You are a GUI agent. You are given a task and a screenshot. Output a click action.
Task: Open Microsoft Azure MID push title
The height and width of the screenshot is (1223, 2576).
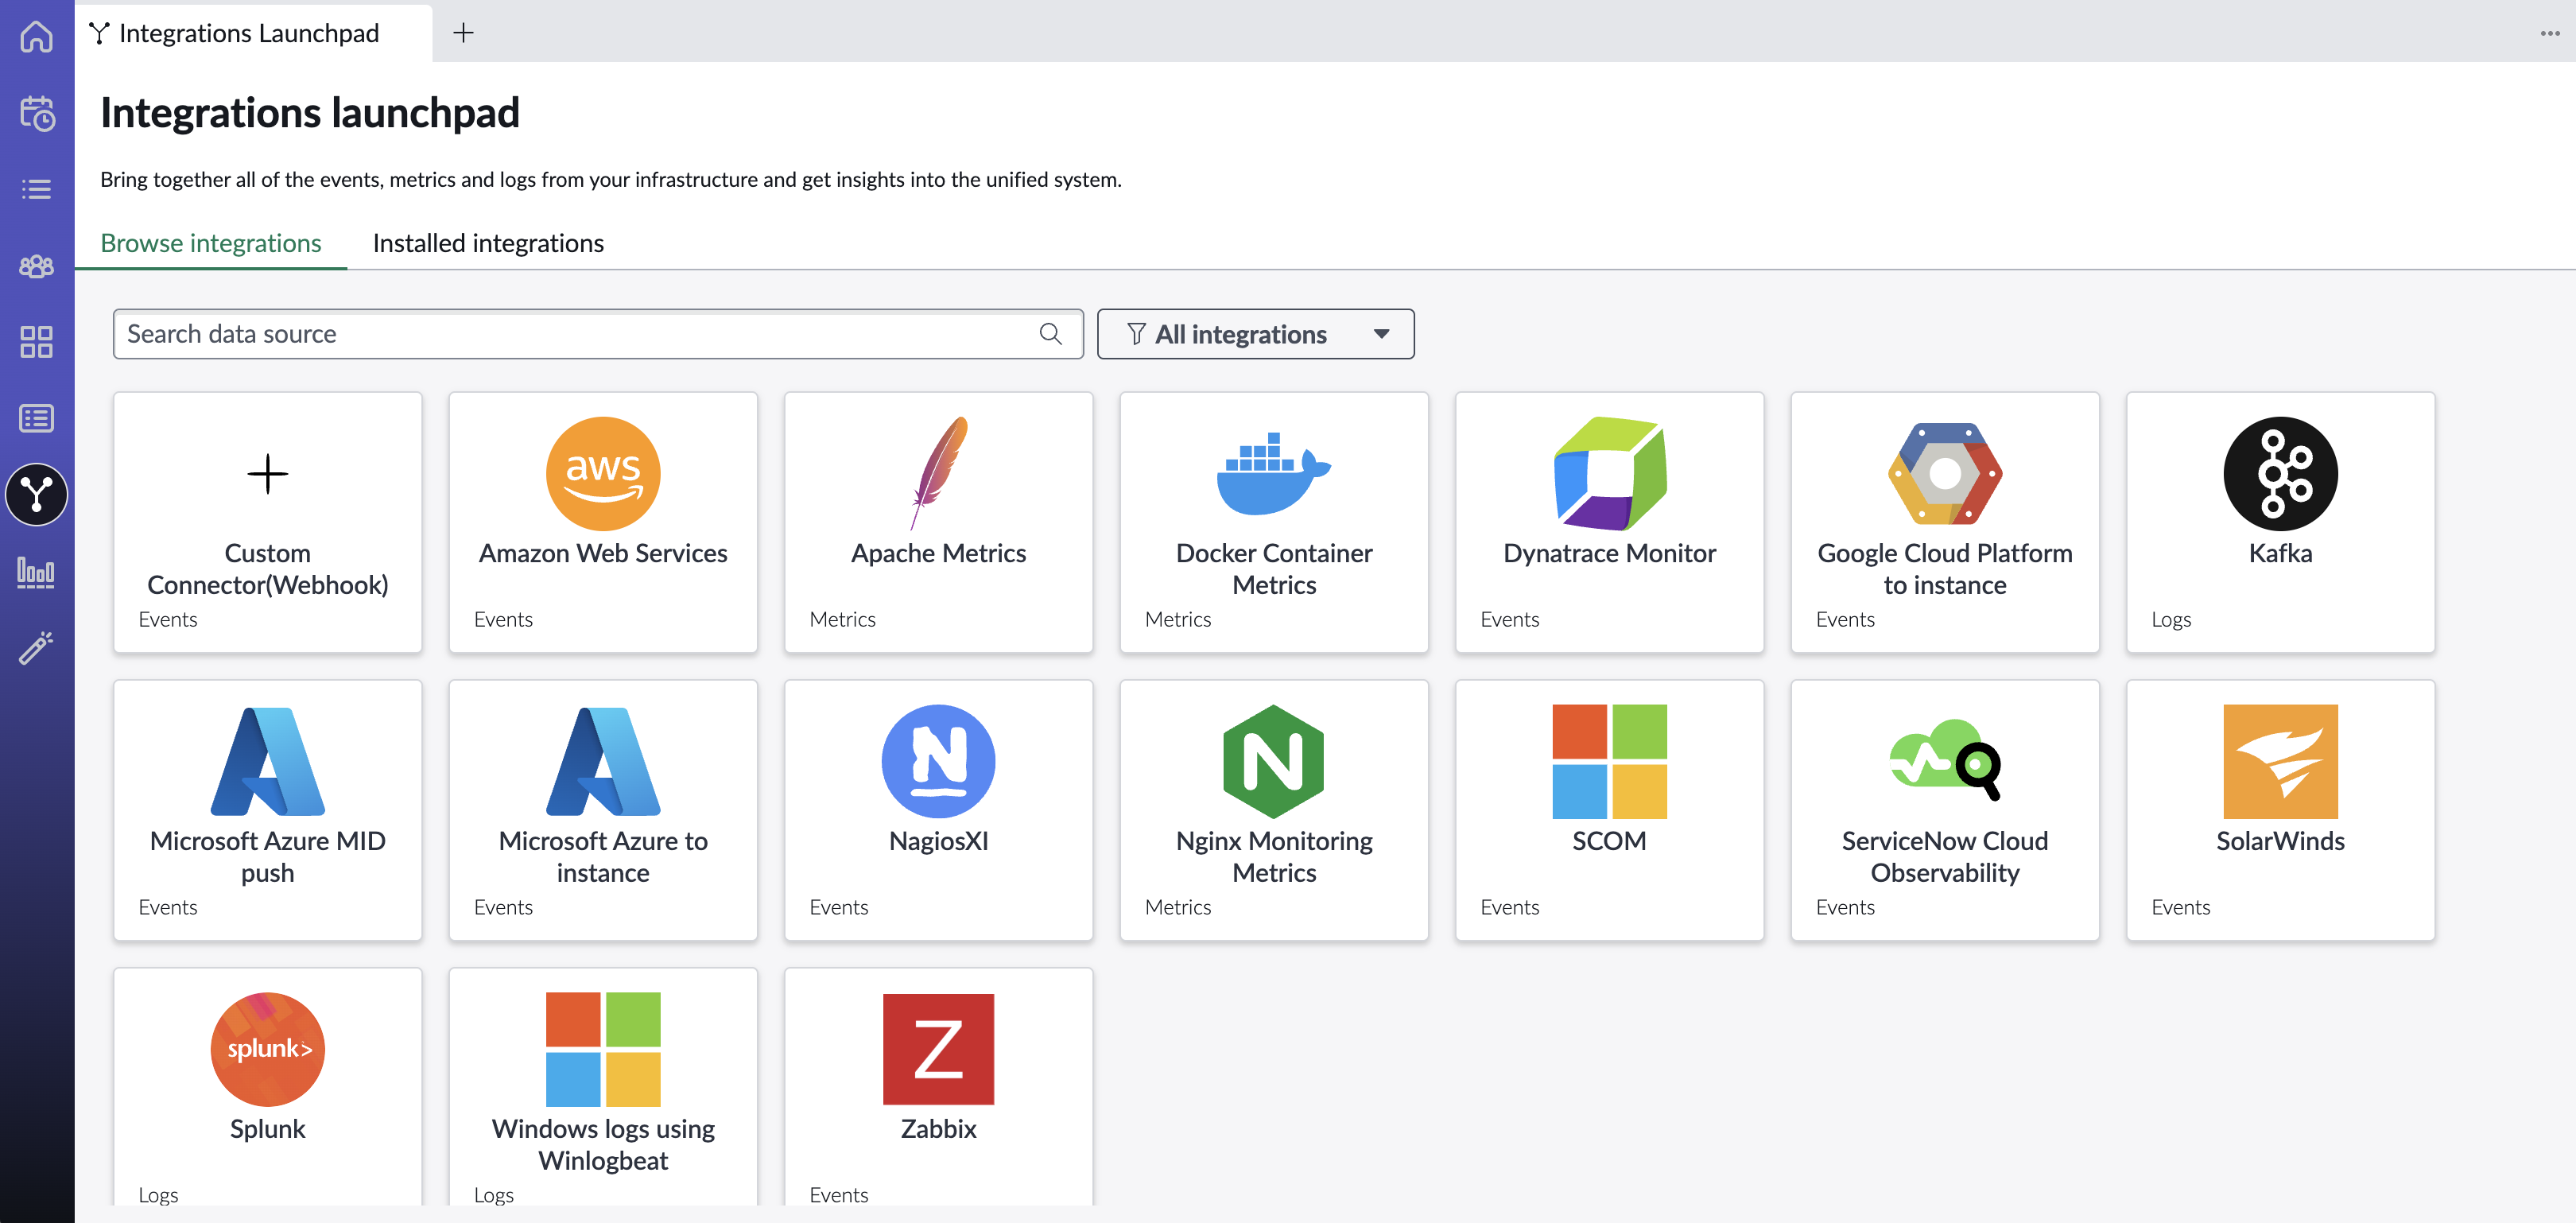268,857
